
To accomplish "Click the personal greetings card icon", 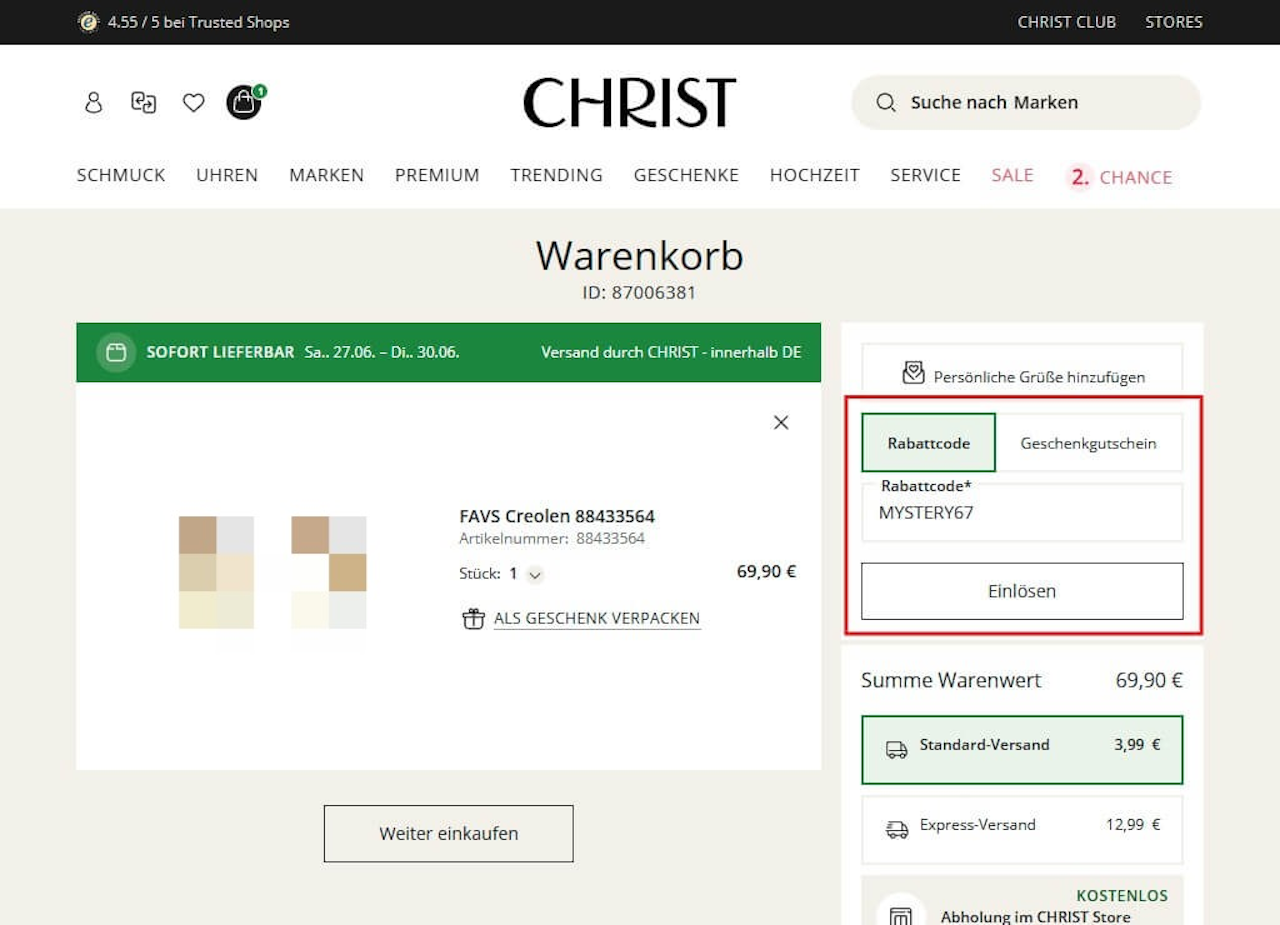I will coord(913,374).
